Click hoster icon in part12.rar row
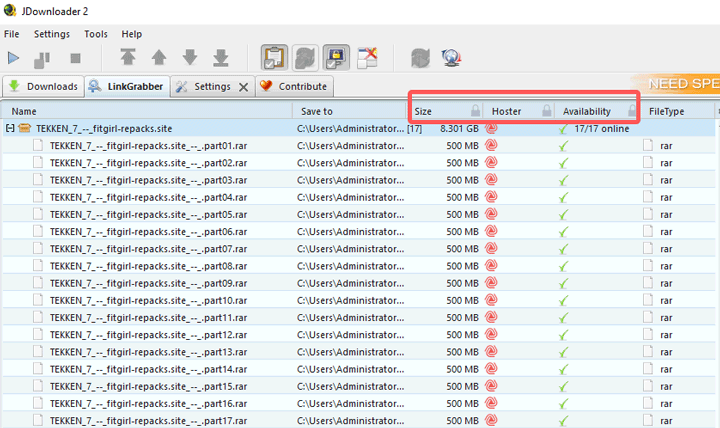Viewport: 720px width, 428px height. click(491, 334)
